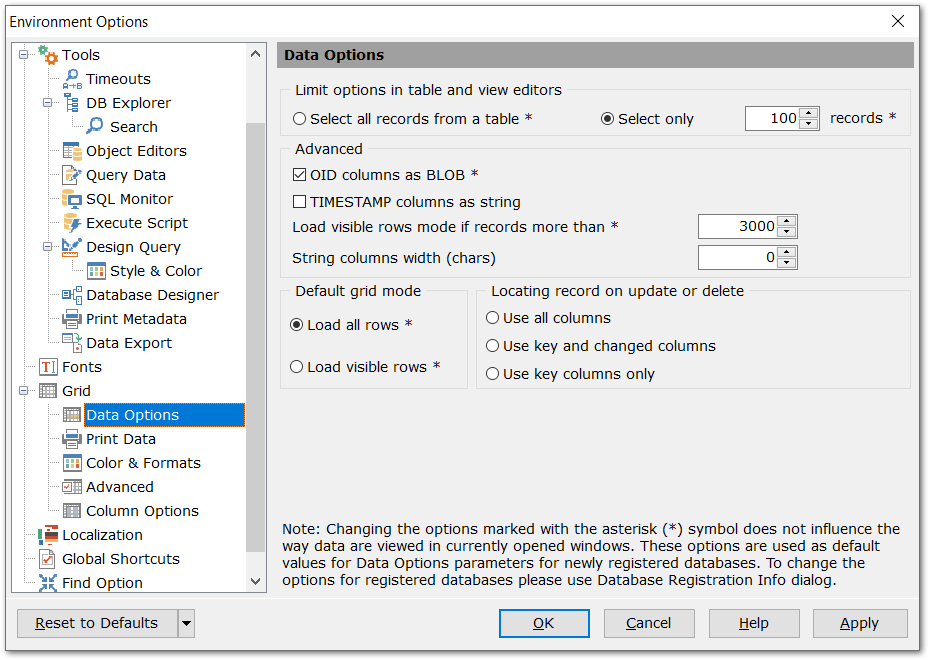Open the Fonts settings icon
929x660 pixels.
point(46,367)
